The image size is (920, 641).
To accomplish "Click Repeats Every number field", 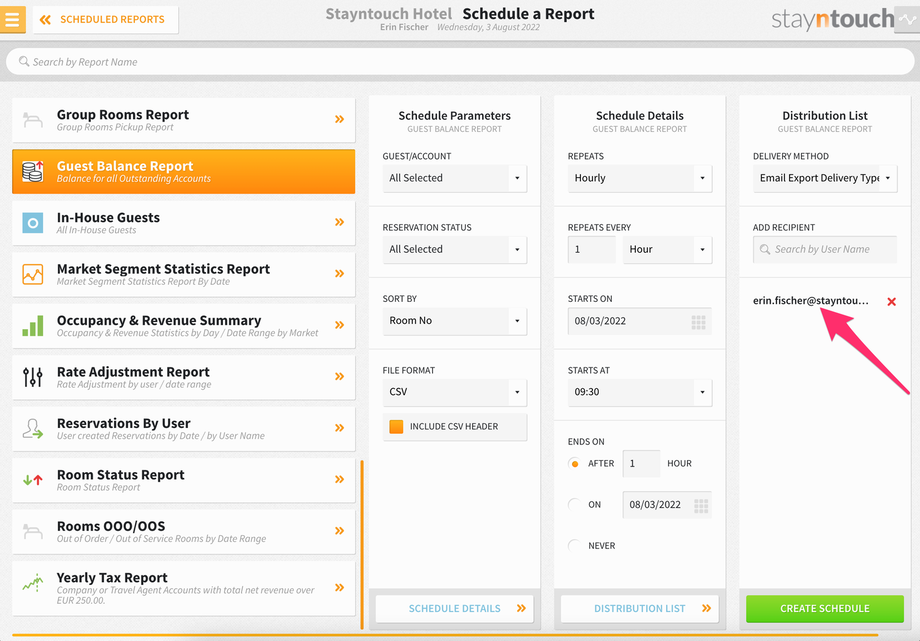I will 591,249.
